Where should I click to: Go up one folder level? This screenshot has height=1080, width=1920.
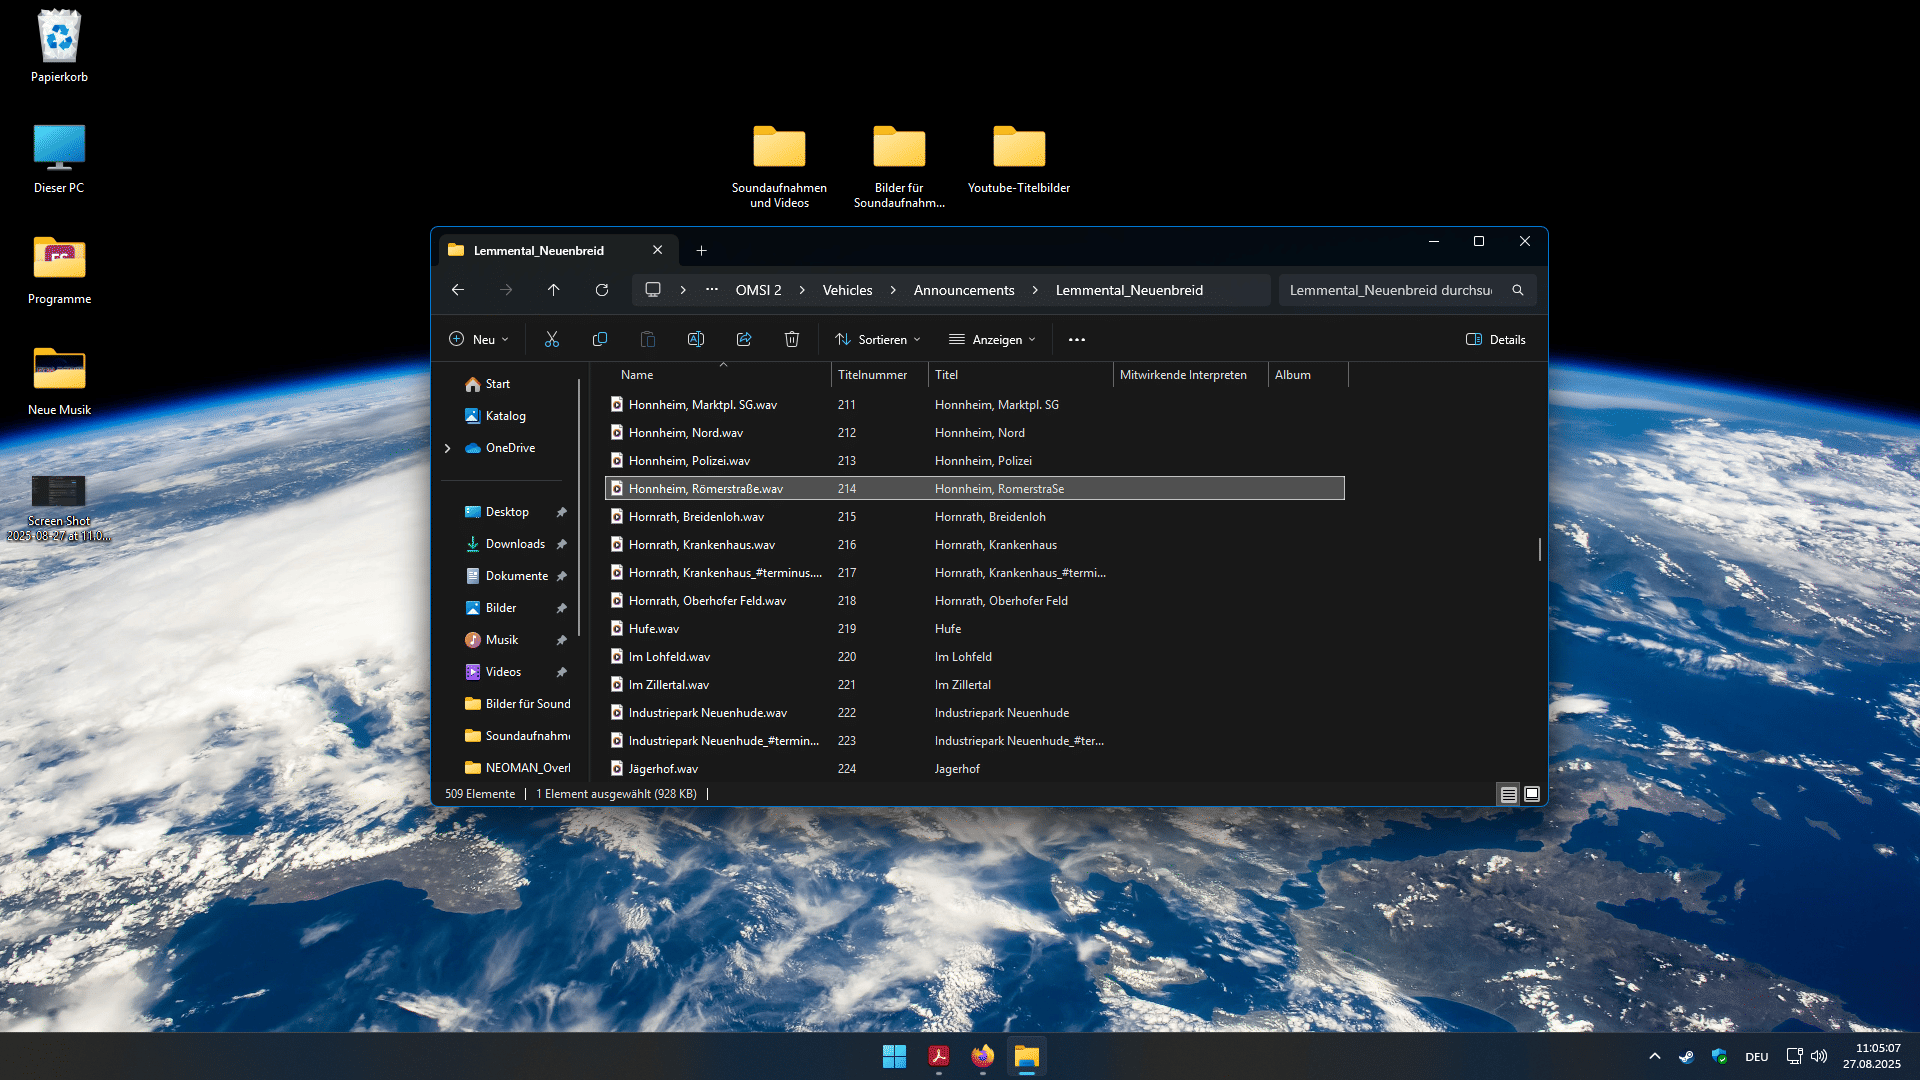(554, 290)
